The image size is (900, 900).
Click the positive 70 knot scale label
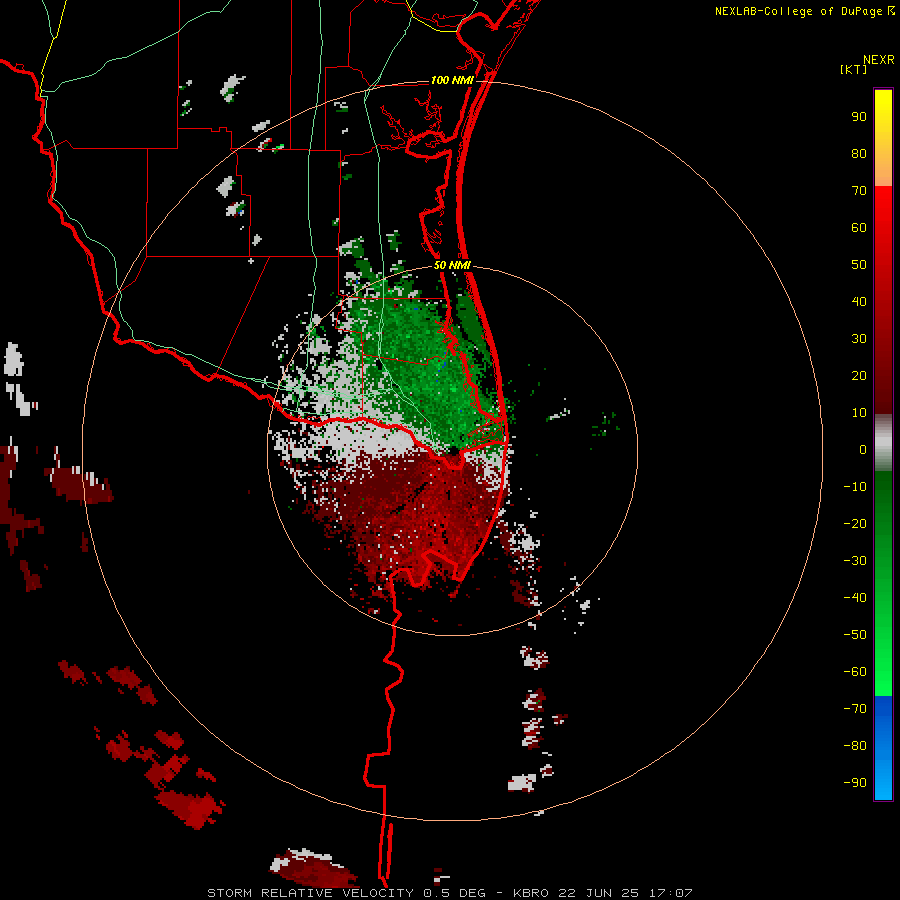pyautogui.click(x=859, y=191)
